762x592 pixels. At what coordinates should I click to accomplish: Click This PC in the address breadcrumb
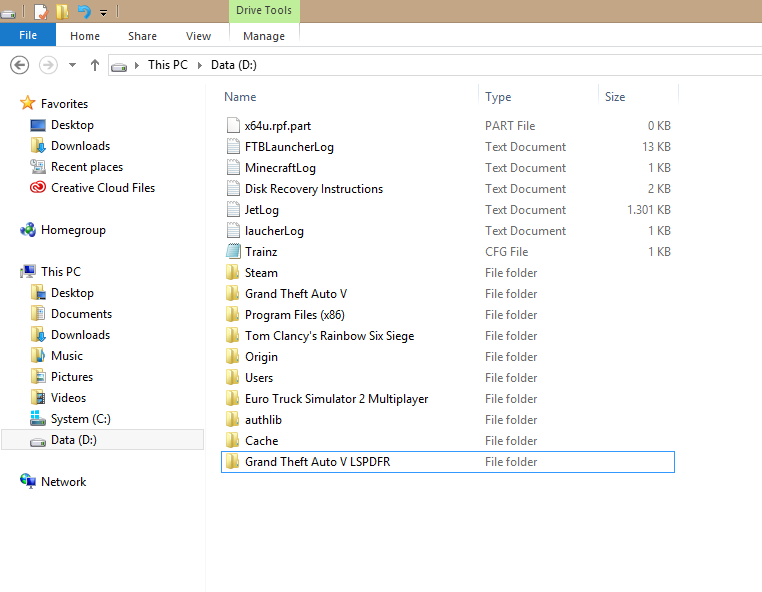coord(168,65)
